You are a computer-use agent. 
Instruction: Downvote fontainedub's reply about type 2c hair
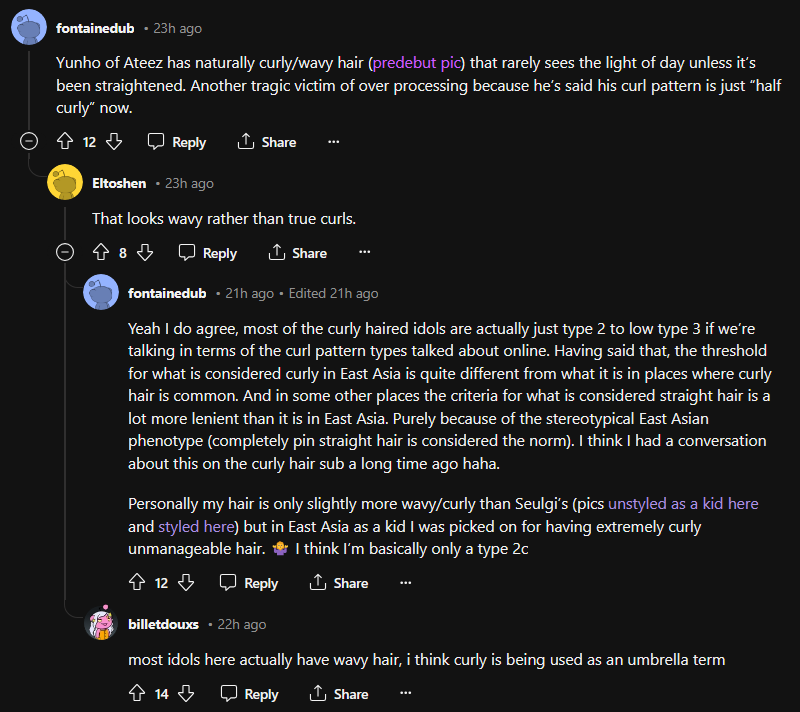pyautogui.click(x=186, y=582)
